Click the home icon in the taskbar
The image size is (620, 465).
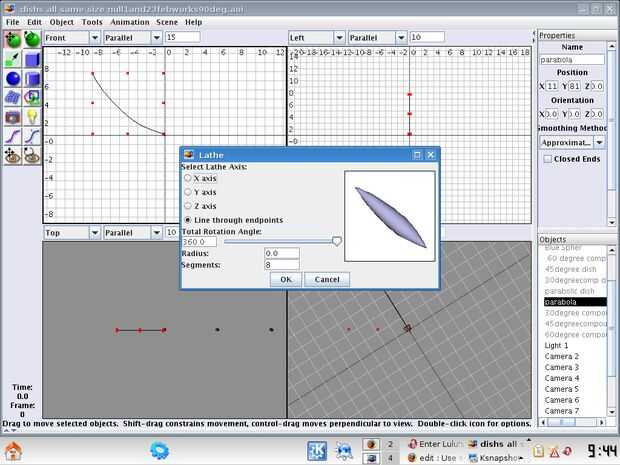click(13, 450)
